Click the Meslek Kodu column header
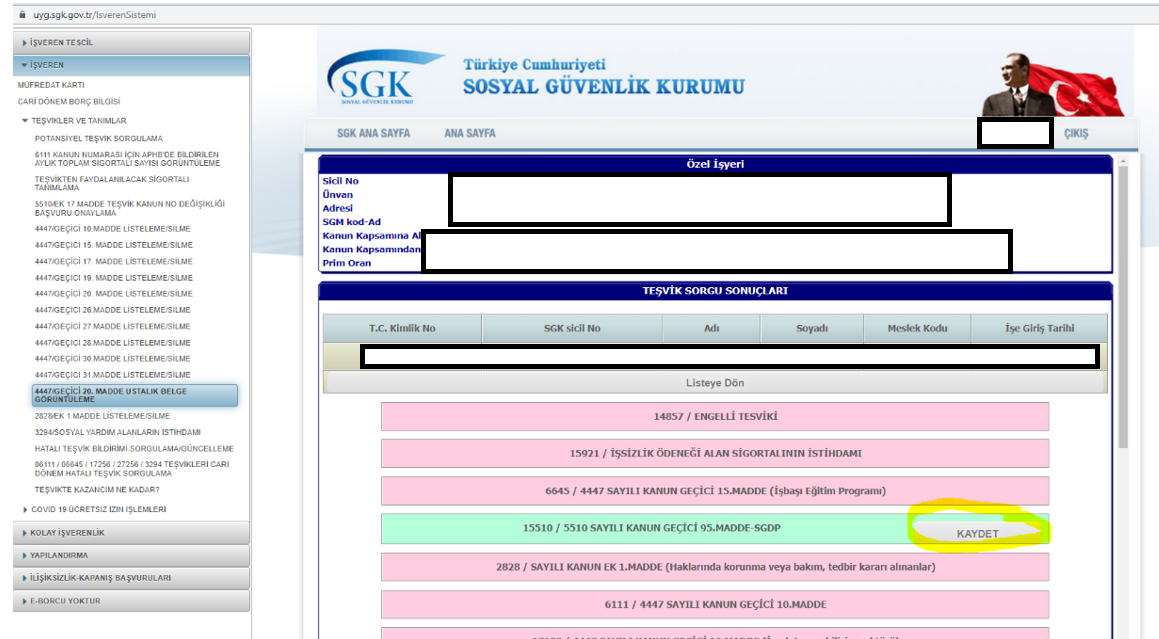Viewport: 1159px width, 639px height. tap(917, 328)
